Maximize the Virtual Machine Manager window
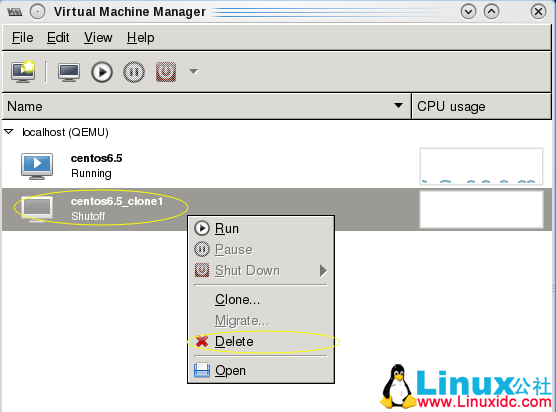Screen dimensions: 556x412 pyautogui.click(x=491, y=12)
